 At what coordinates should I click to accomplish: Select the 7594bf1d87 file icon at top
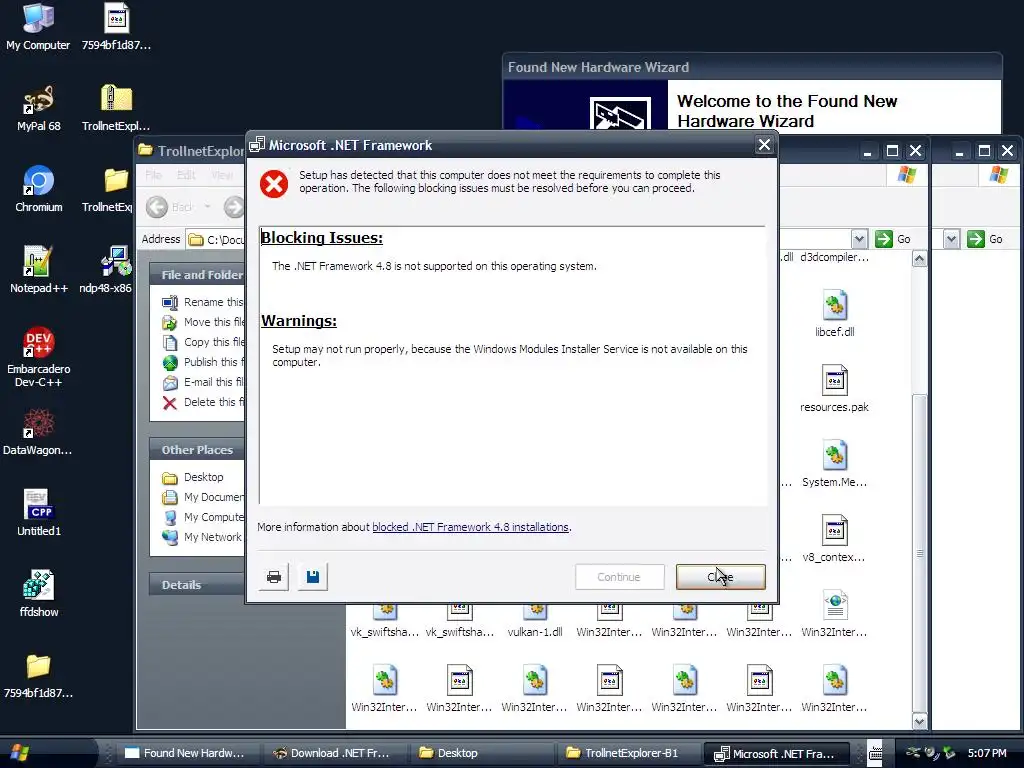tap(116, 26)
